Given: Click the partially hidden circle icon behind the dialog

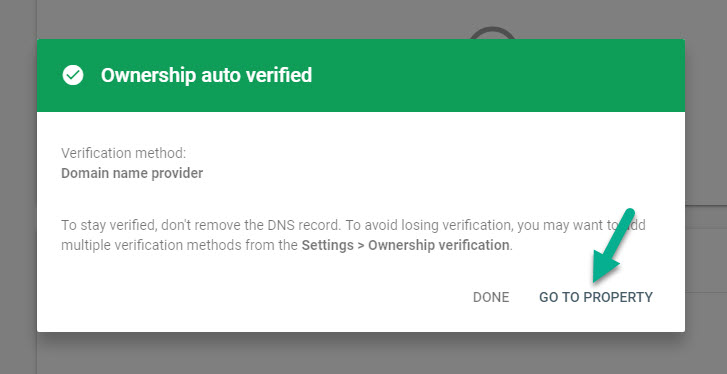Looking at the screenshot, I should tap(492, 33).
